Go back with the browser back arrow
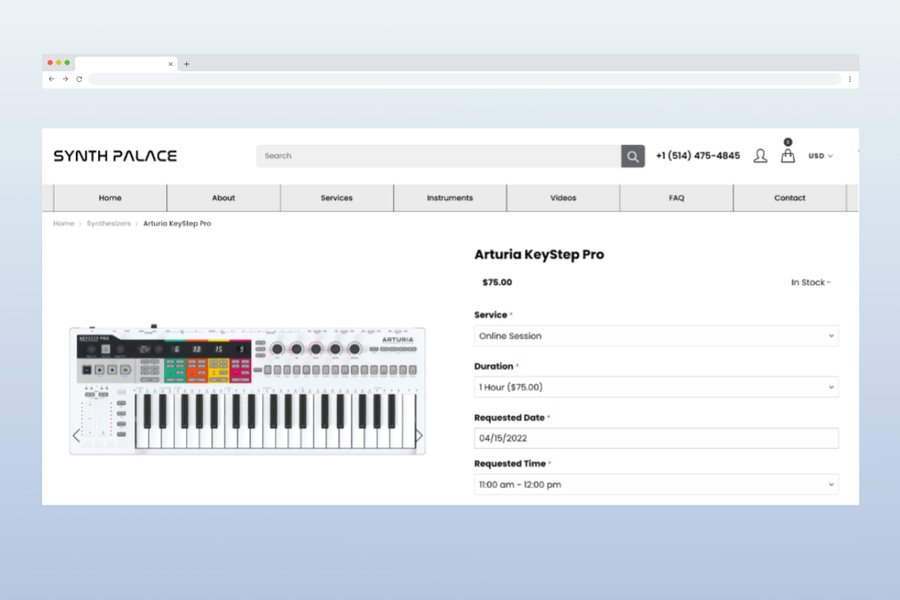The width and height of the screenshot is (900, 600). tap(52, 79)
